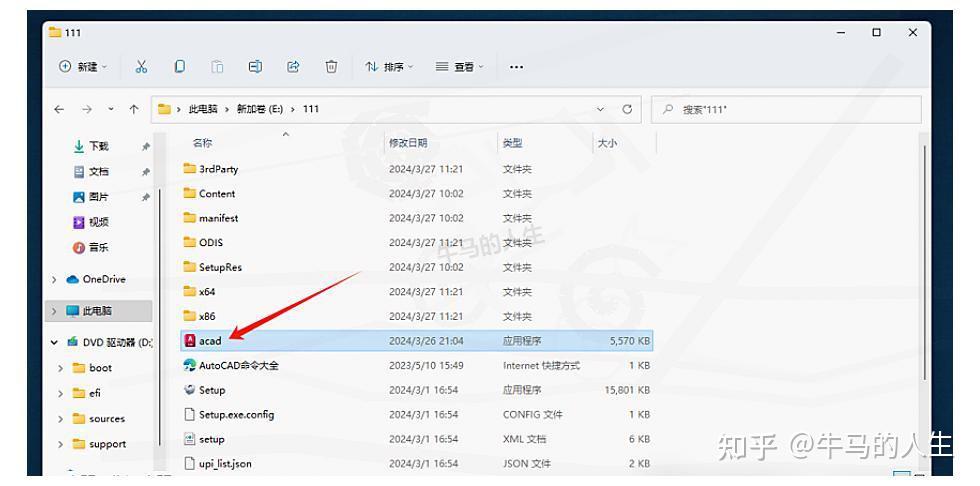980x486 pixels.
Task: Open recent locations dropdown arrow
Action: (111, 109)
